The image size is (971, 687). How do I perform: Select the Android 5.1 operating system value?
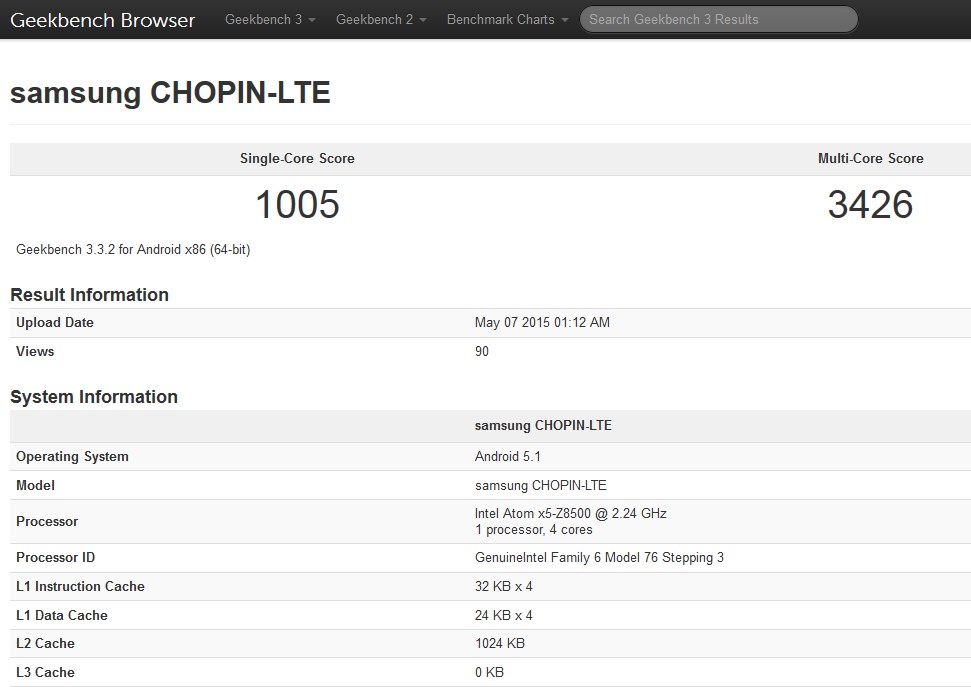508,457
